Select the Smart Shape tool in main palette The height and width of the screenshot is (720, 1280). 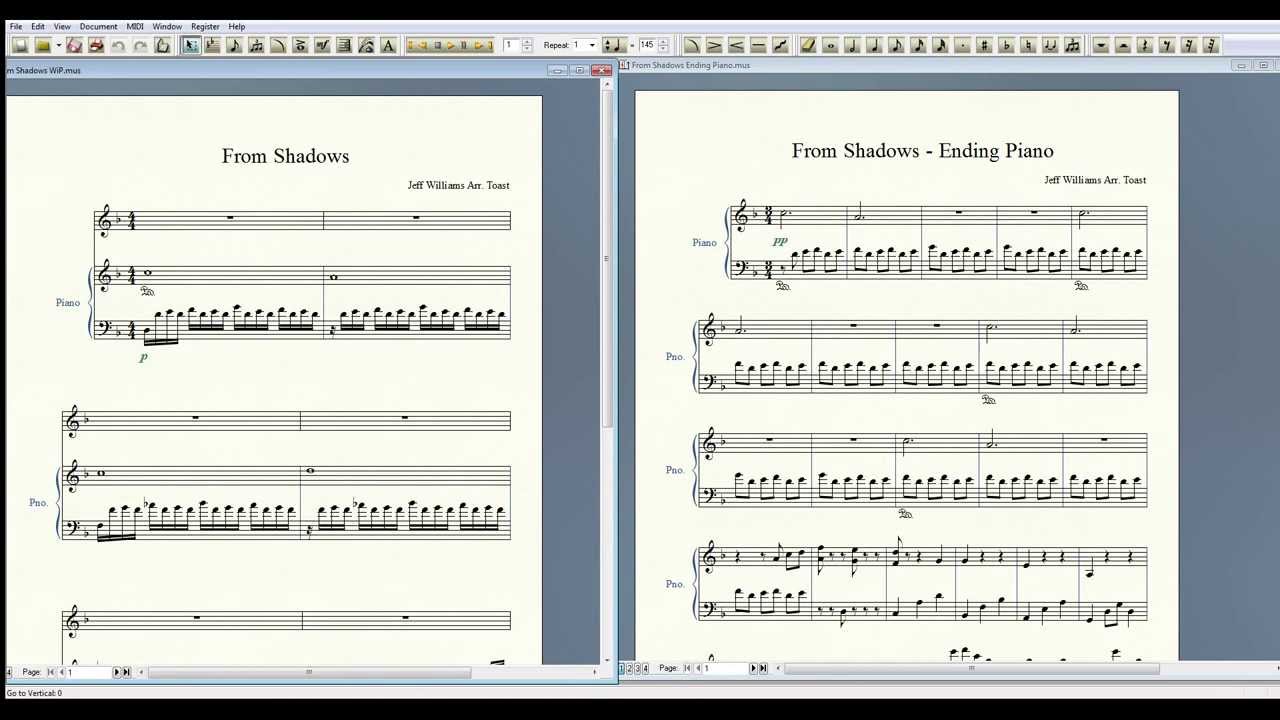pyautogui.click(x=278, y=45)
